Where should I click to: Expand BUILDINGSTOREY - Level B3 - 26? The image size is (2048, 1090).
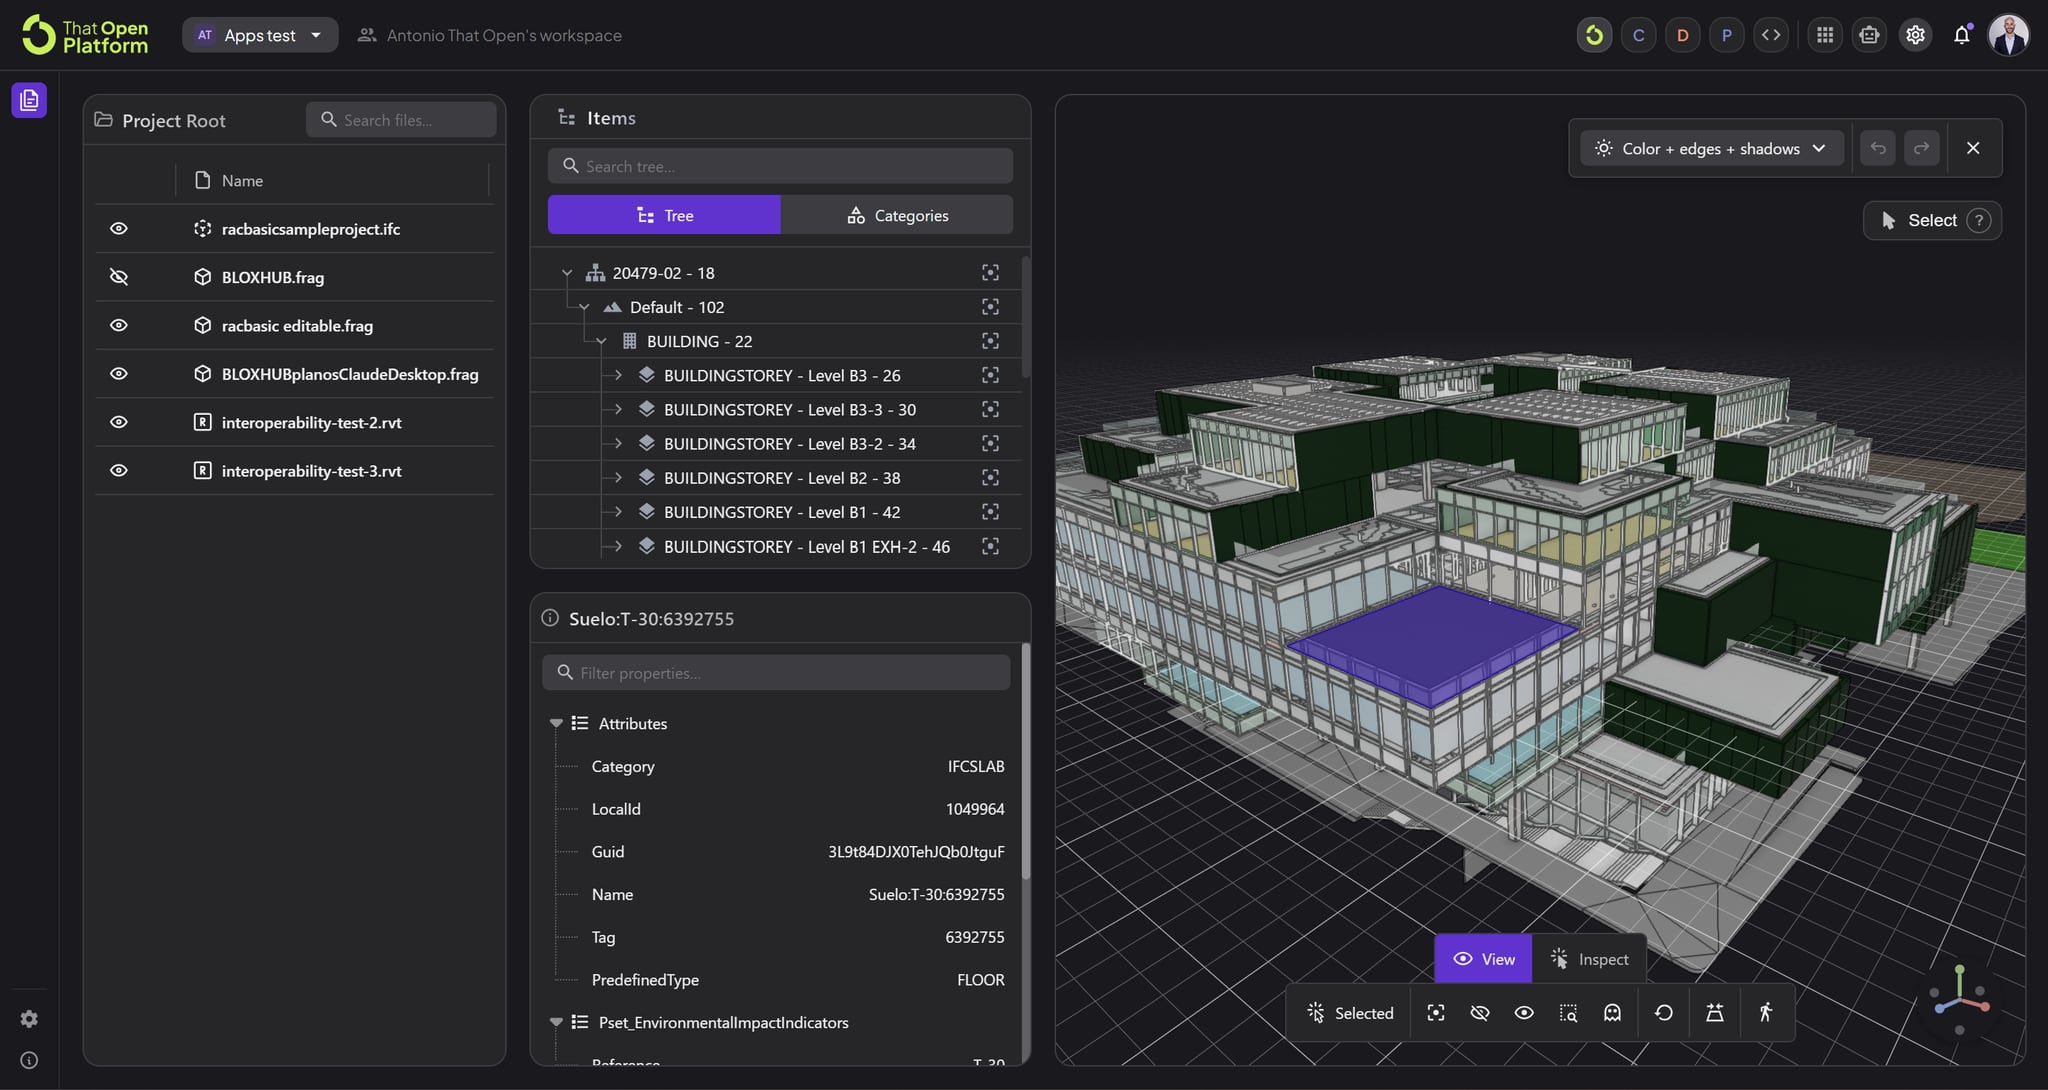(x=618, y=375)
